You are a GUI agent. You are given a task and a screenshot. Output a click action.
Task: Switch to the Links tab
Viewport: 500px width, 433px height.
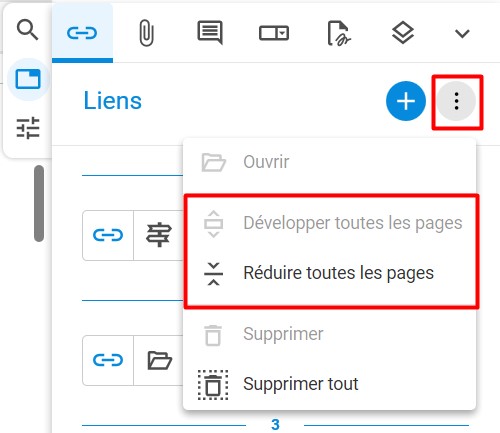pos(82,33)
